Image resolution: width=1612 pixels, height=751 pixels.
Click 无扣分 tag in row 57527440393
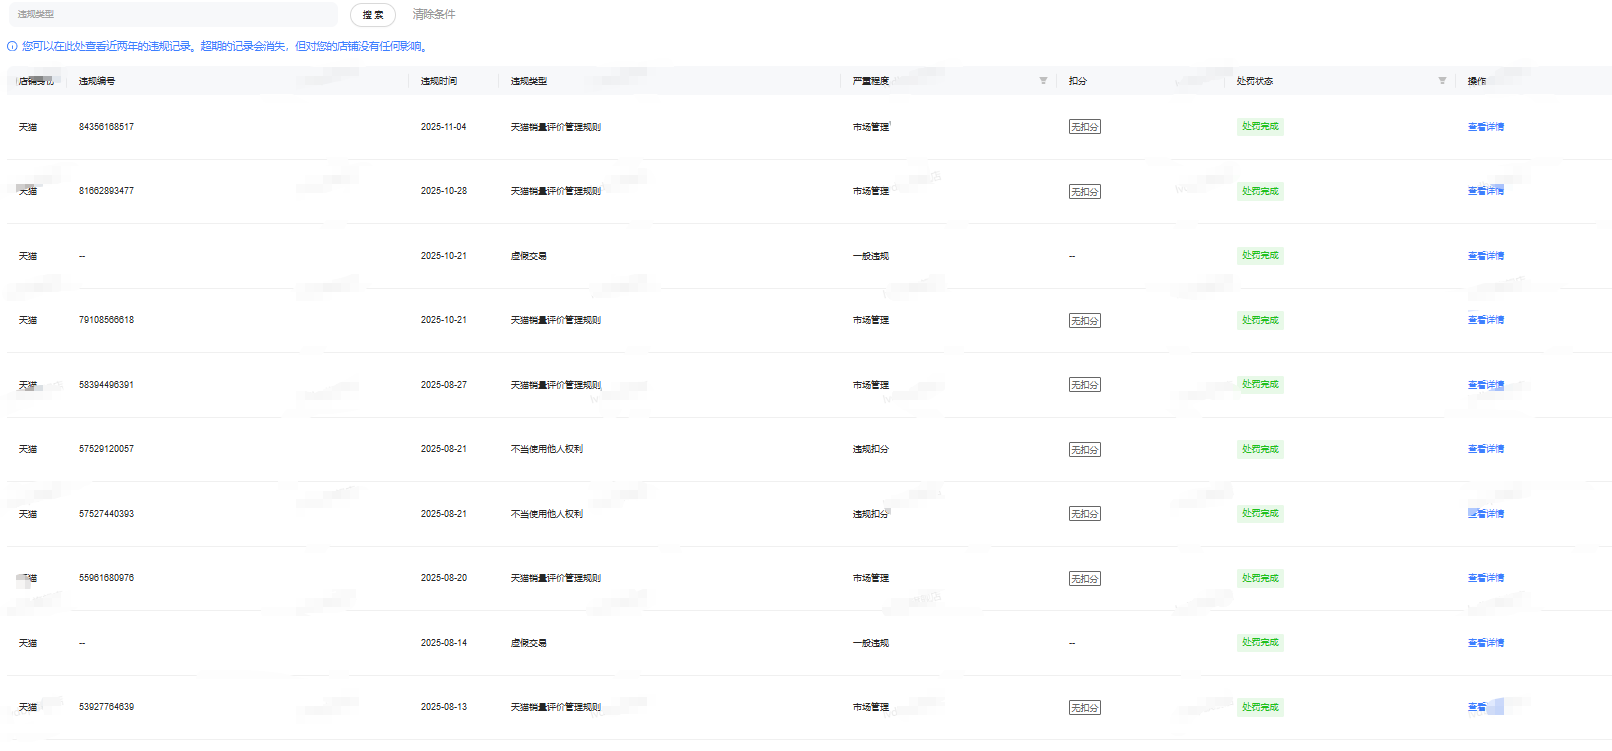(x=1084, y=514)
